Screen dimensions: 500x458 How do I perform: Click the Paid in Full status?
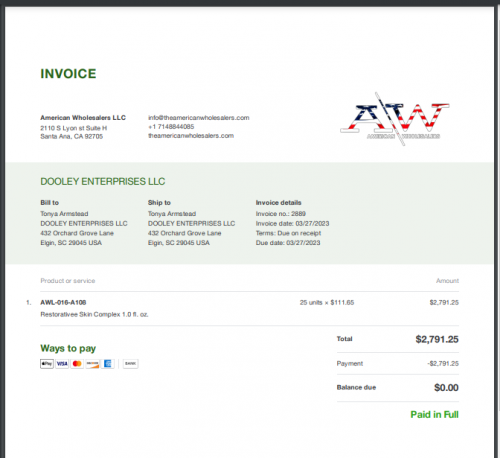434,414
